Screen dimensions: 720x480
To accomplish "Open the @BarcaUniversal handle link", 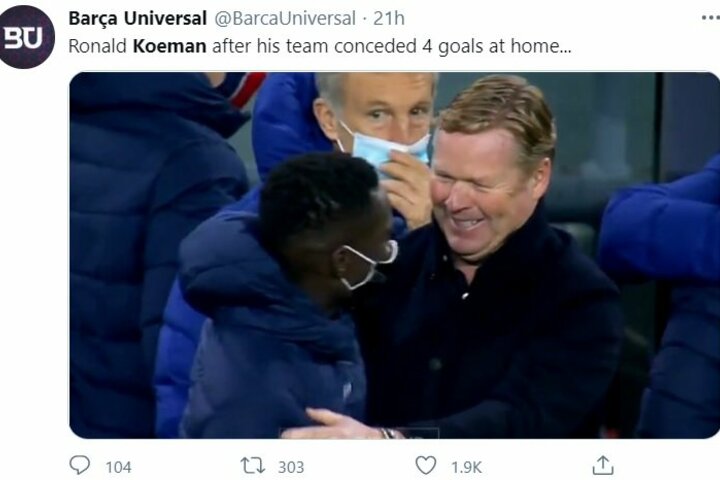I will click(x=285, y=18).
